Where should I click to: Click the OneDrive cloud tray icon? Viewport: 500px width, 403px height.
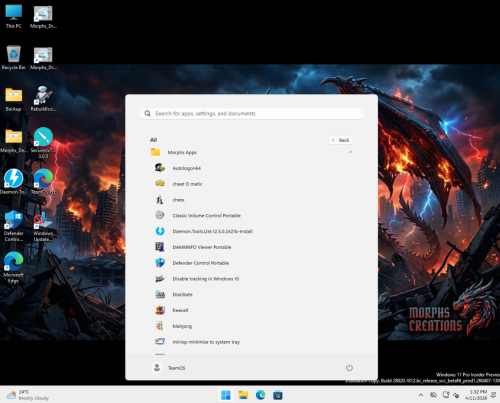pos(433,395)
